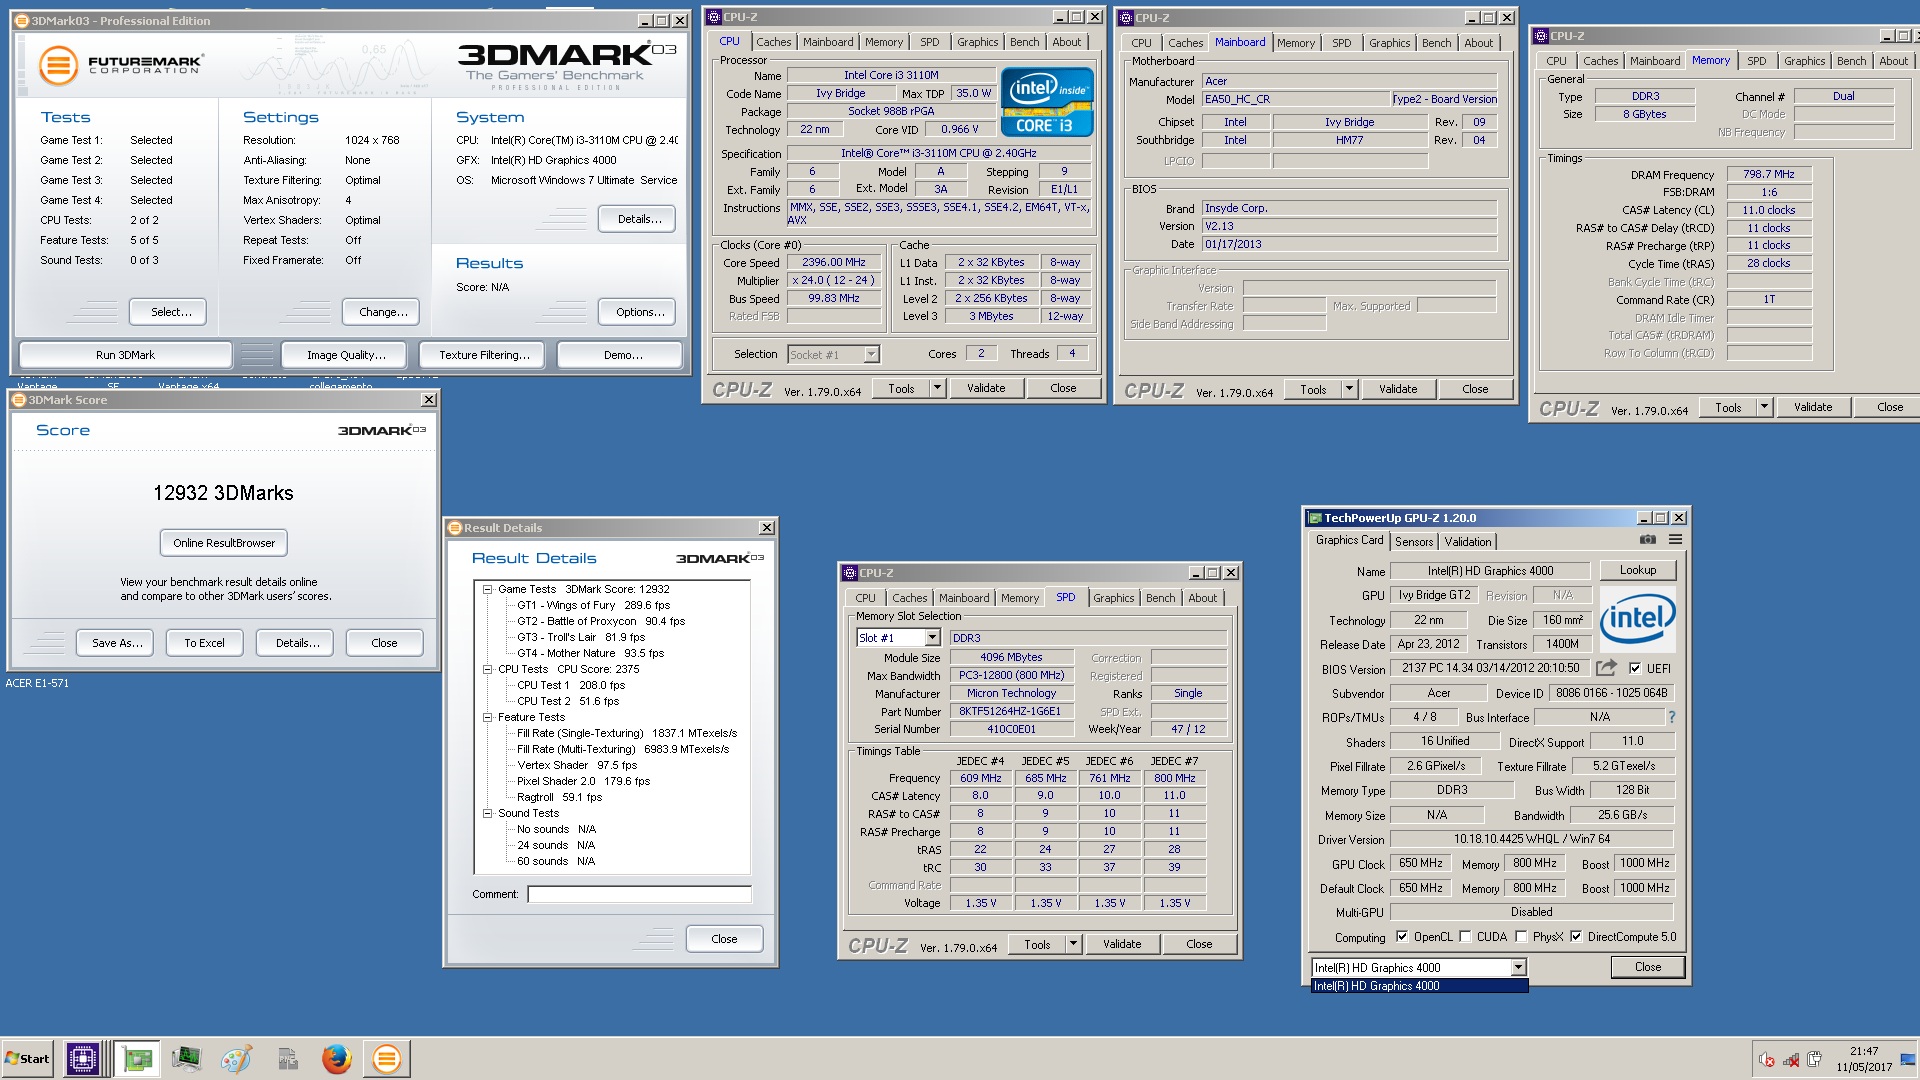The width and height of the screenshot is (1920, 1080).
Task: Open Tools dropdown arrow in CPU-Z Mainboard window
Action: tap(1350, 389)
